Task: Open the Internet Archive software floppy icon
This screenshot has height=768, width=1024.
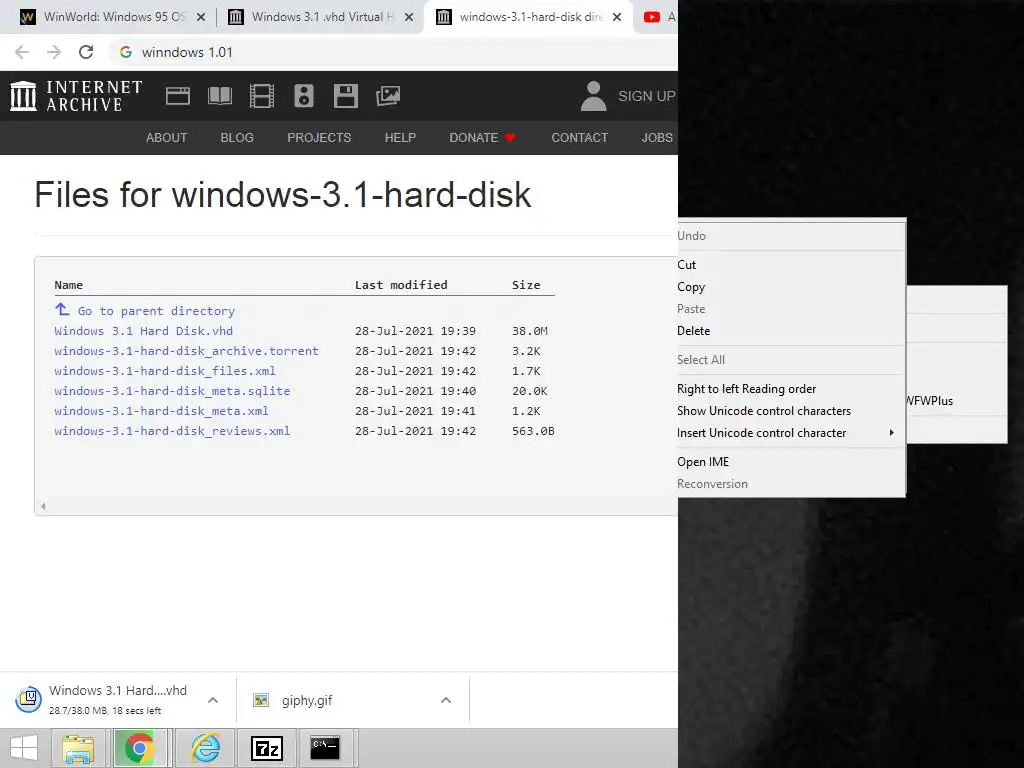Action: [345, 96]
